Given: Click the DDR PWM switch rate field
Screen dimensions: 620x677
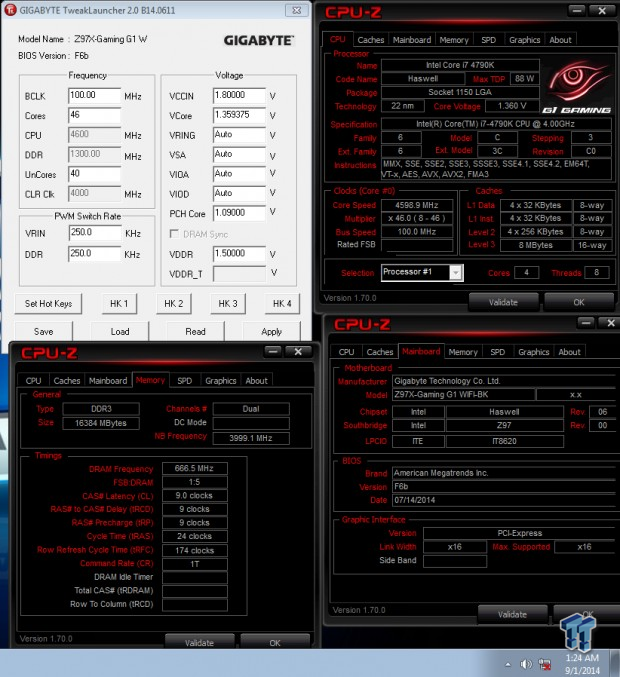Looking at the screenshot, I should pyautogui.click(x=95, y=254).
